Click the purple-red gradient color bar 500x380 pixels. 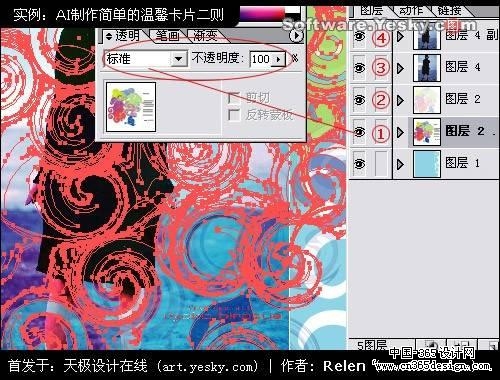(x=262, y=14)
